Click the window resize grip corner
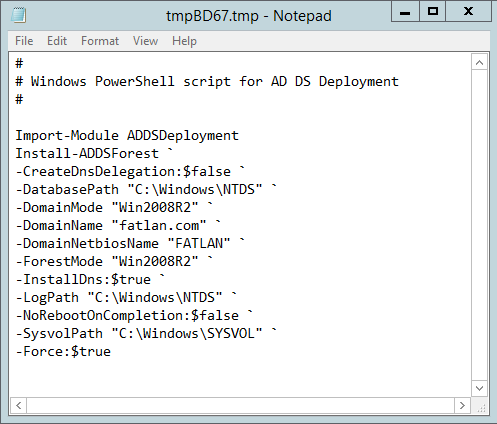497x424 pixels. pos(481,407)
